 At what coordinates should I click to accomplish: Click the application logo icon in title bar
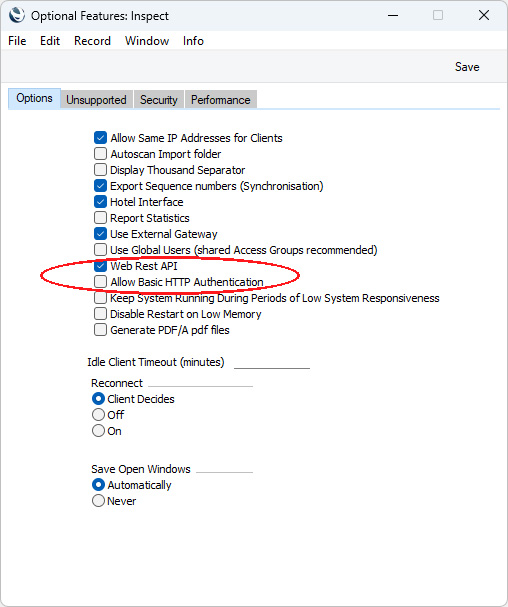click(17, 15)
